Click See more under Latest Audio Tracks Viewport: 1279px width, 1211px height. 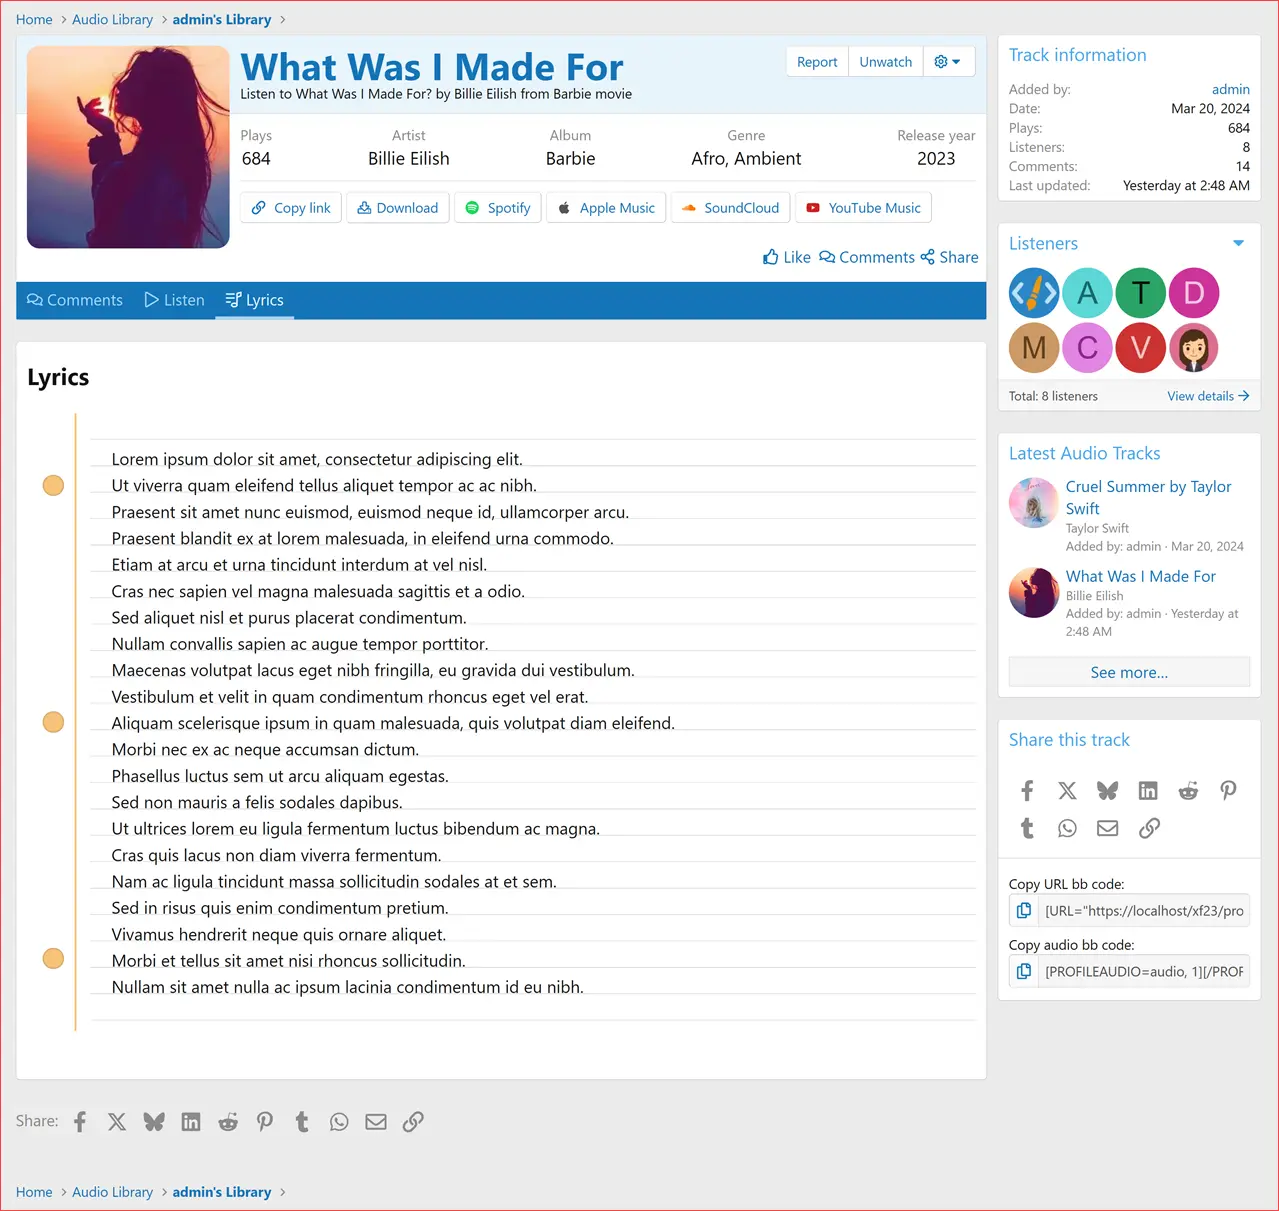[x=1128, y=671]
